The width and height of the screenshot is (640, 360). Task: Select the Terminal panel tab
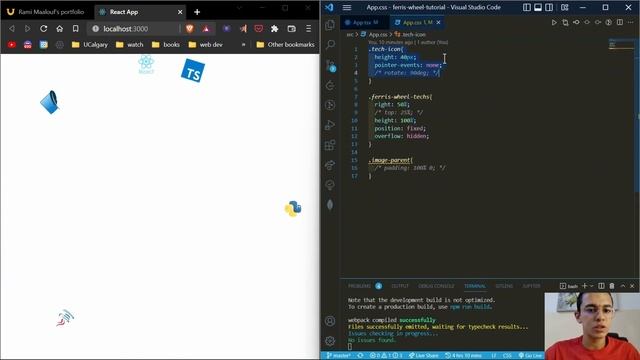click(475, 286)
